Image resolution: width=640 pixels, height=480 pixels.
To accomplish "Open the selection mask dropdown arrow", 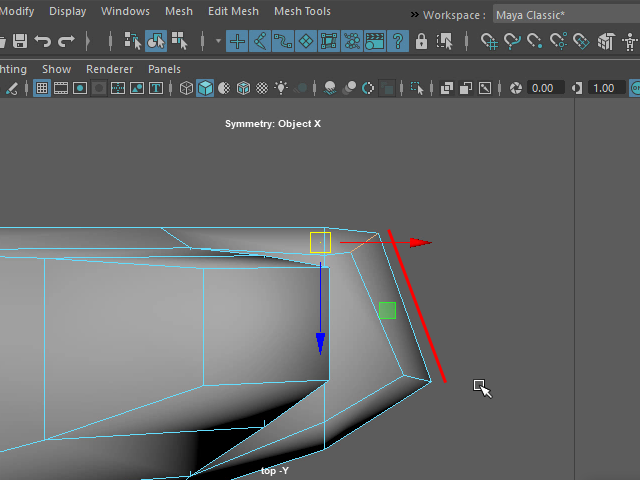I will tap(218, 41).
